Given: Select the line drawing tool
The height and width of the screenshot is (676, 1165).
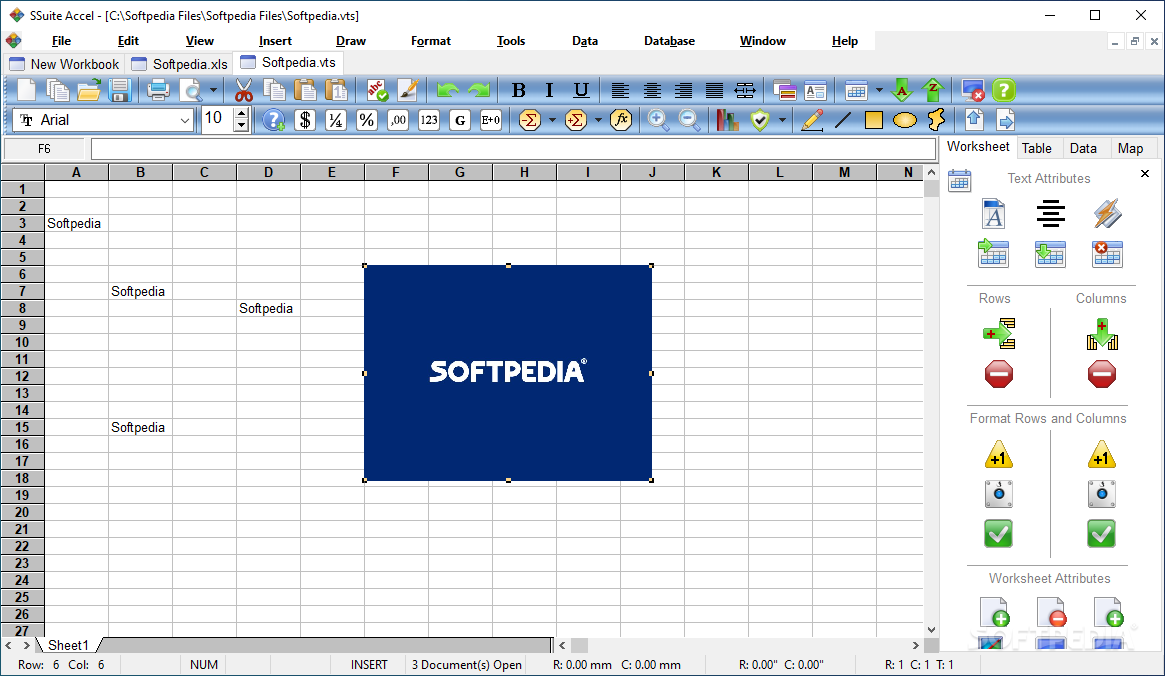Looking at the screenshot, I should coord(843,120).
